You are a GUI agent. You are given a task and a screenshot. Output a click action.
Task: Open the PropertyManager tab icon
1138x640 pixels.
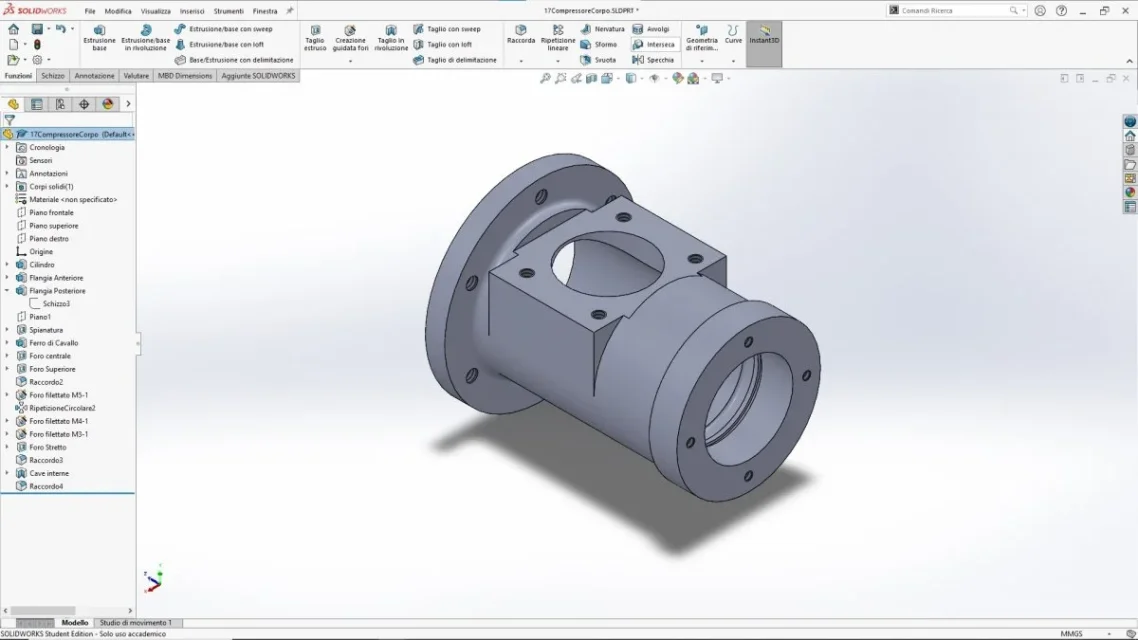37,104
